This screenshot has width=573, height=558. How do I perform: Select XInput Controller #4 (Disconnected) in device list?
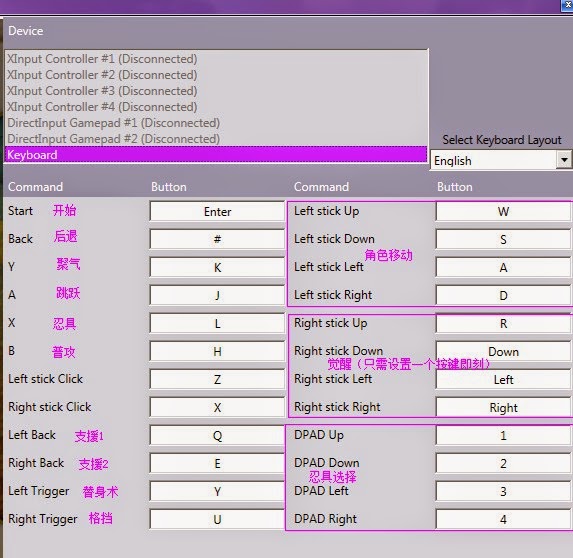[x=216, y=107]
